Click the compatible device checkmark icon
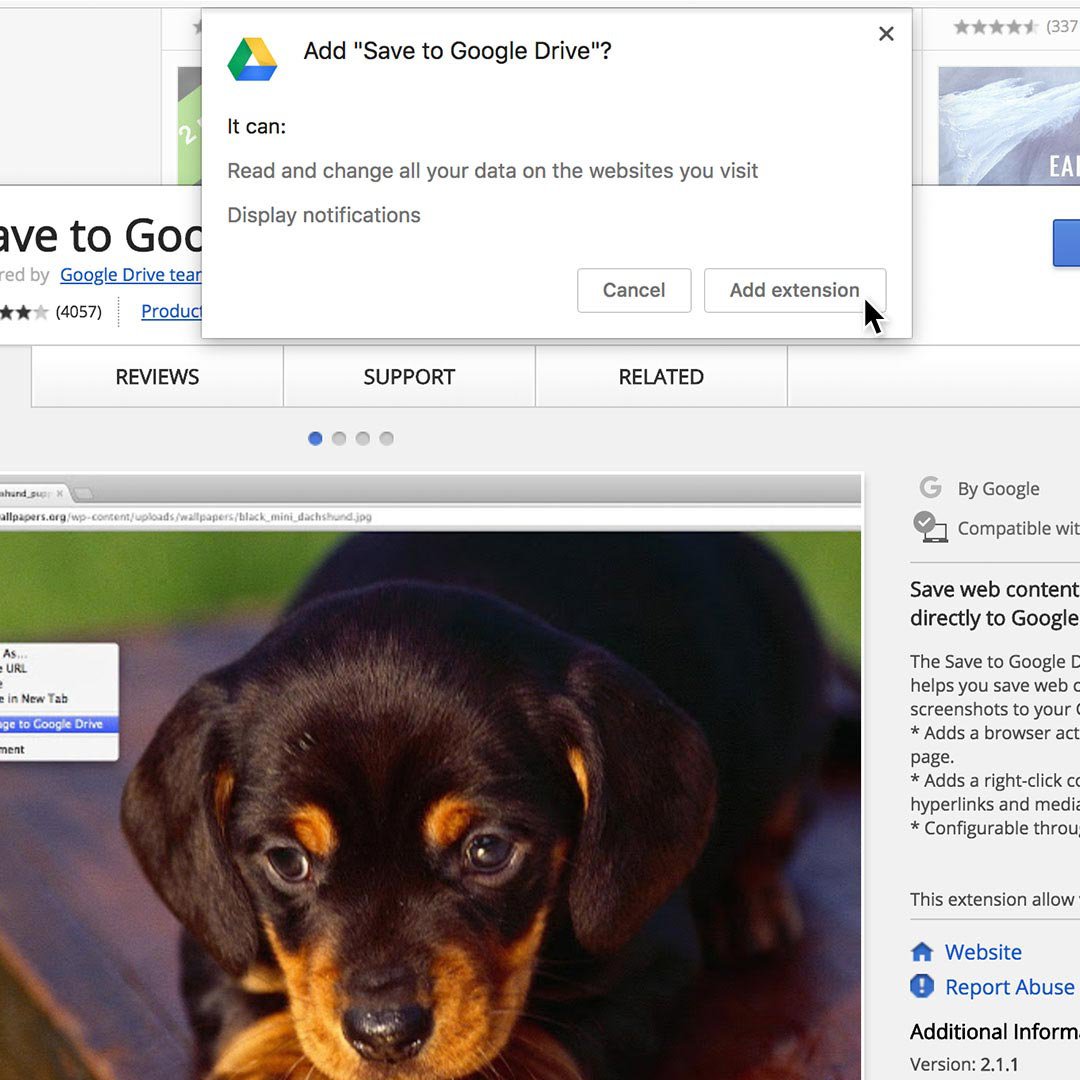Screen dimensions: 1080x1080 pyautogui.click(x=930, y=527)
